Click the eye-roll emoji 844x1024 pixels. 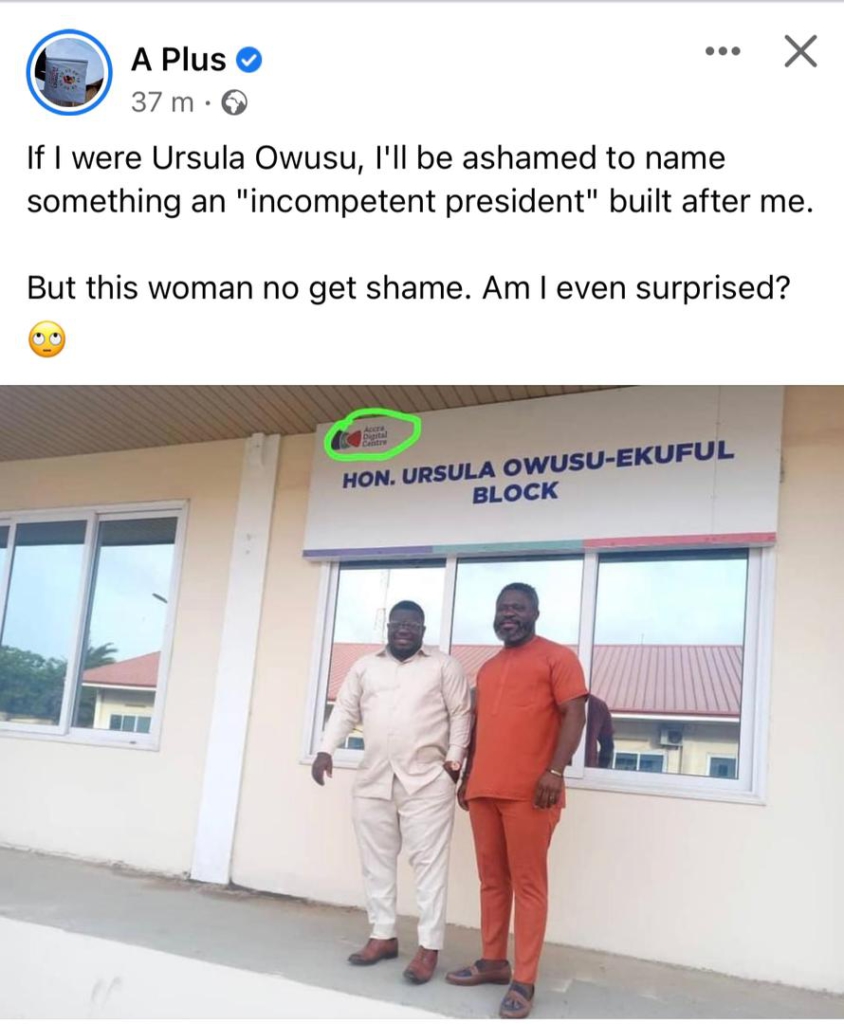tap(47, 340)
